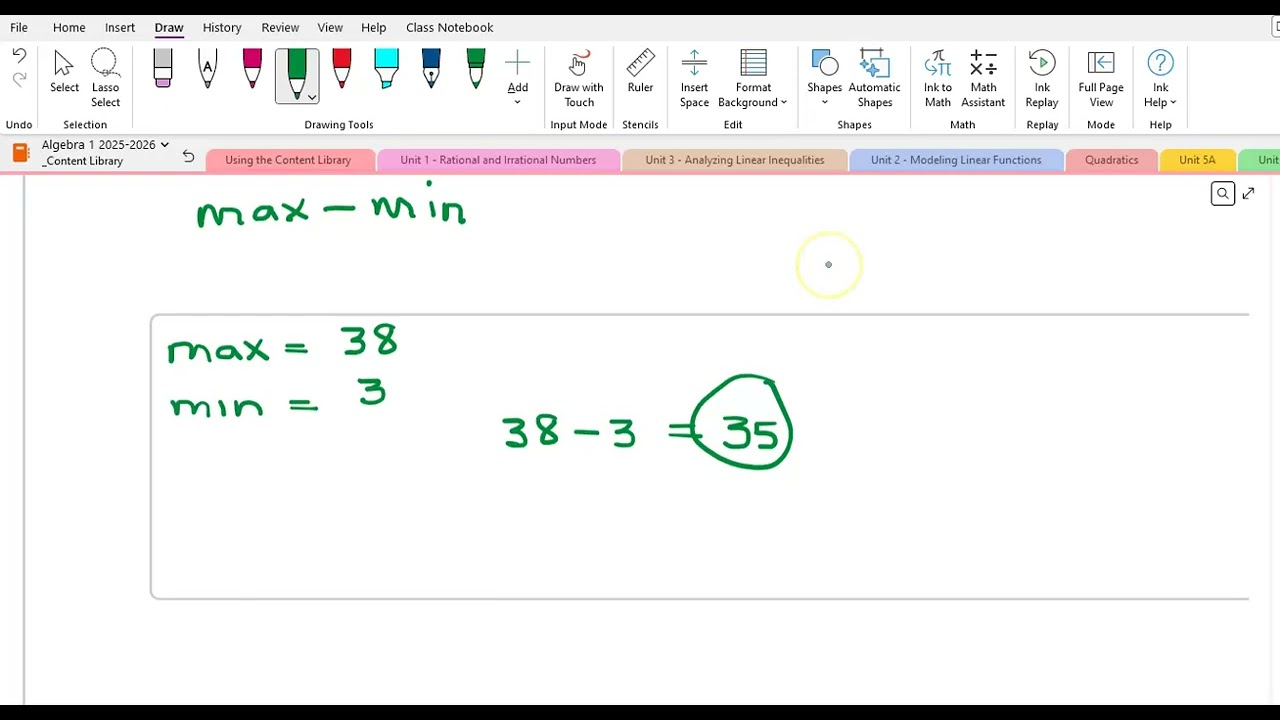Switch to the Home ribbon tab

[69, 27]
